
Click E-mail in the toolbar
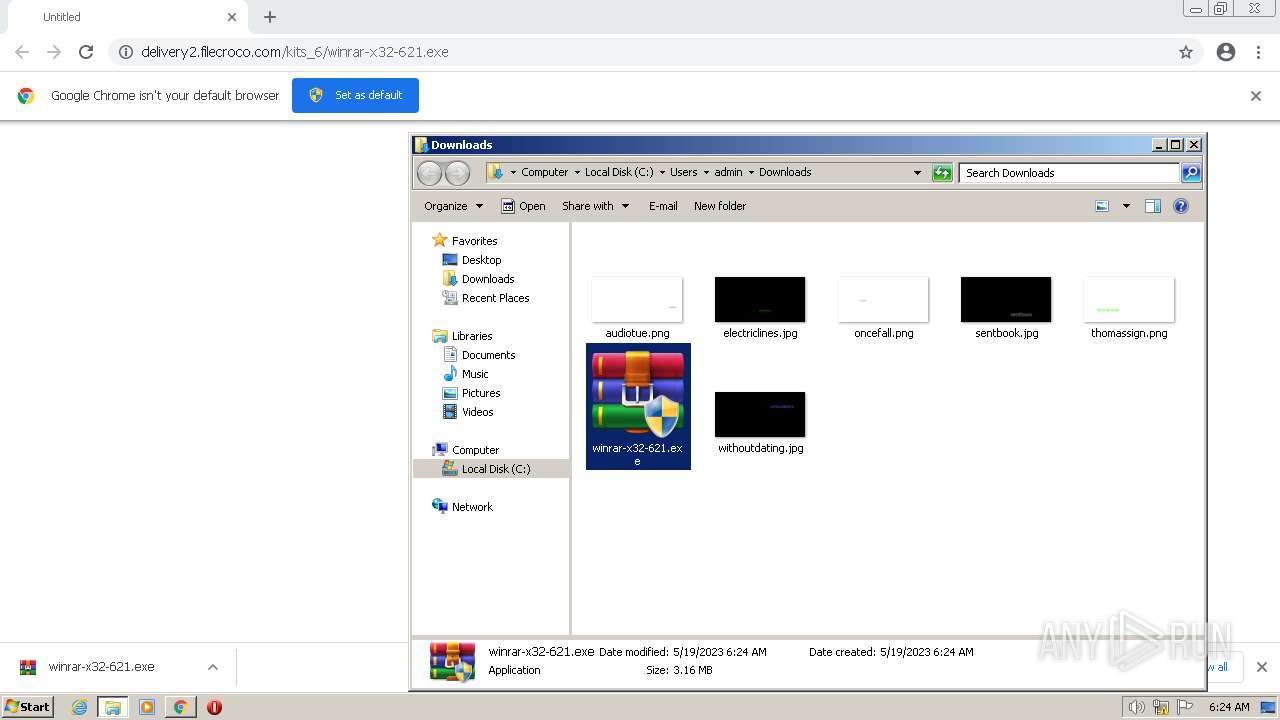point(663,206)
